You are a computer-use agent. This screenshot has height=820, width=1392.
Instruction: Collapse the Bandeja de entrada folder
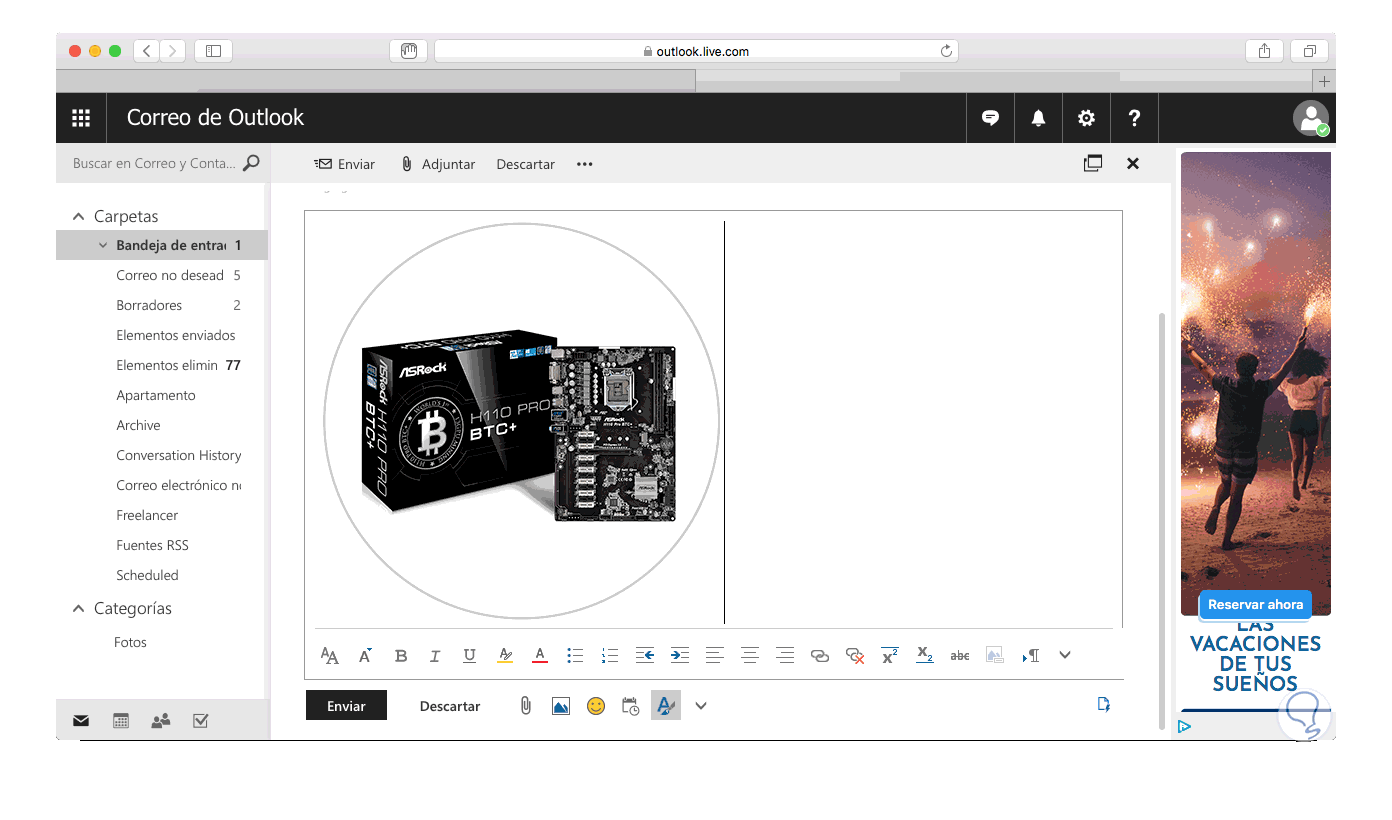pyautogui.click(x=102, y=245)
